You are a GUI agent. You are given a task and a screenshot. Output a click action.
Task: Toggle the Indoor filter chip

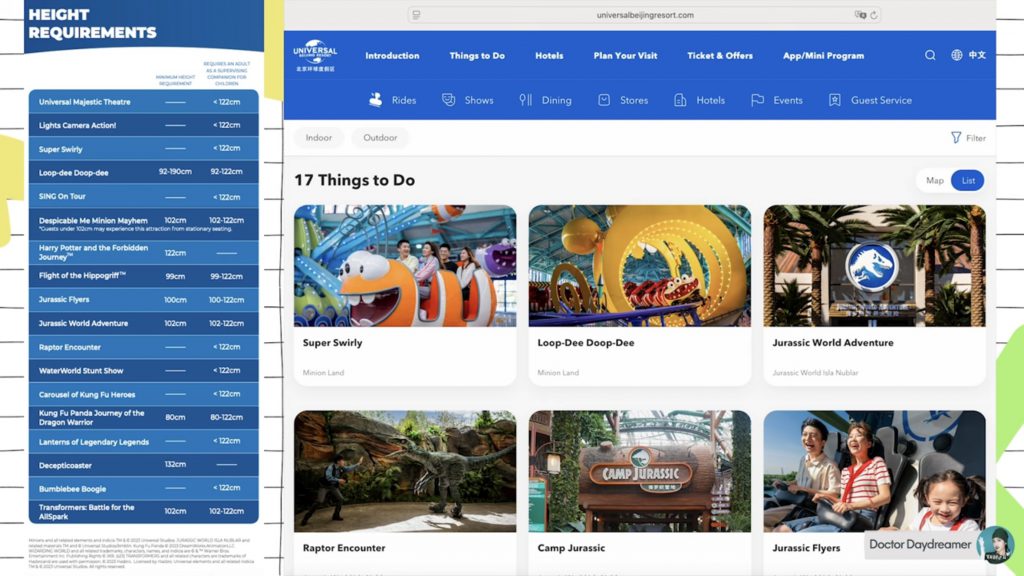[319, 138]
